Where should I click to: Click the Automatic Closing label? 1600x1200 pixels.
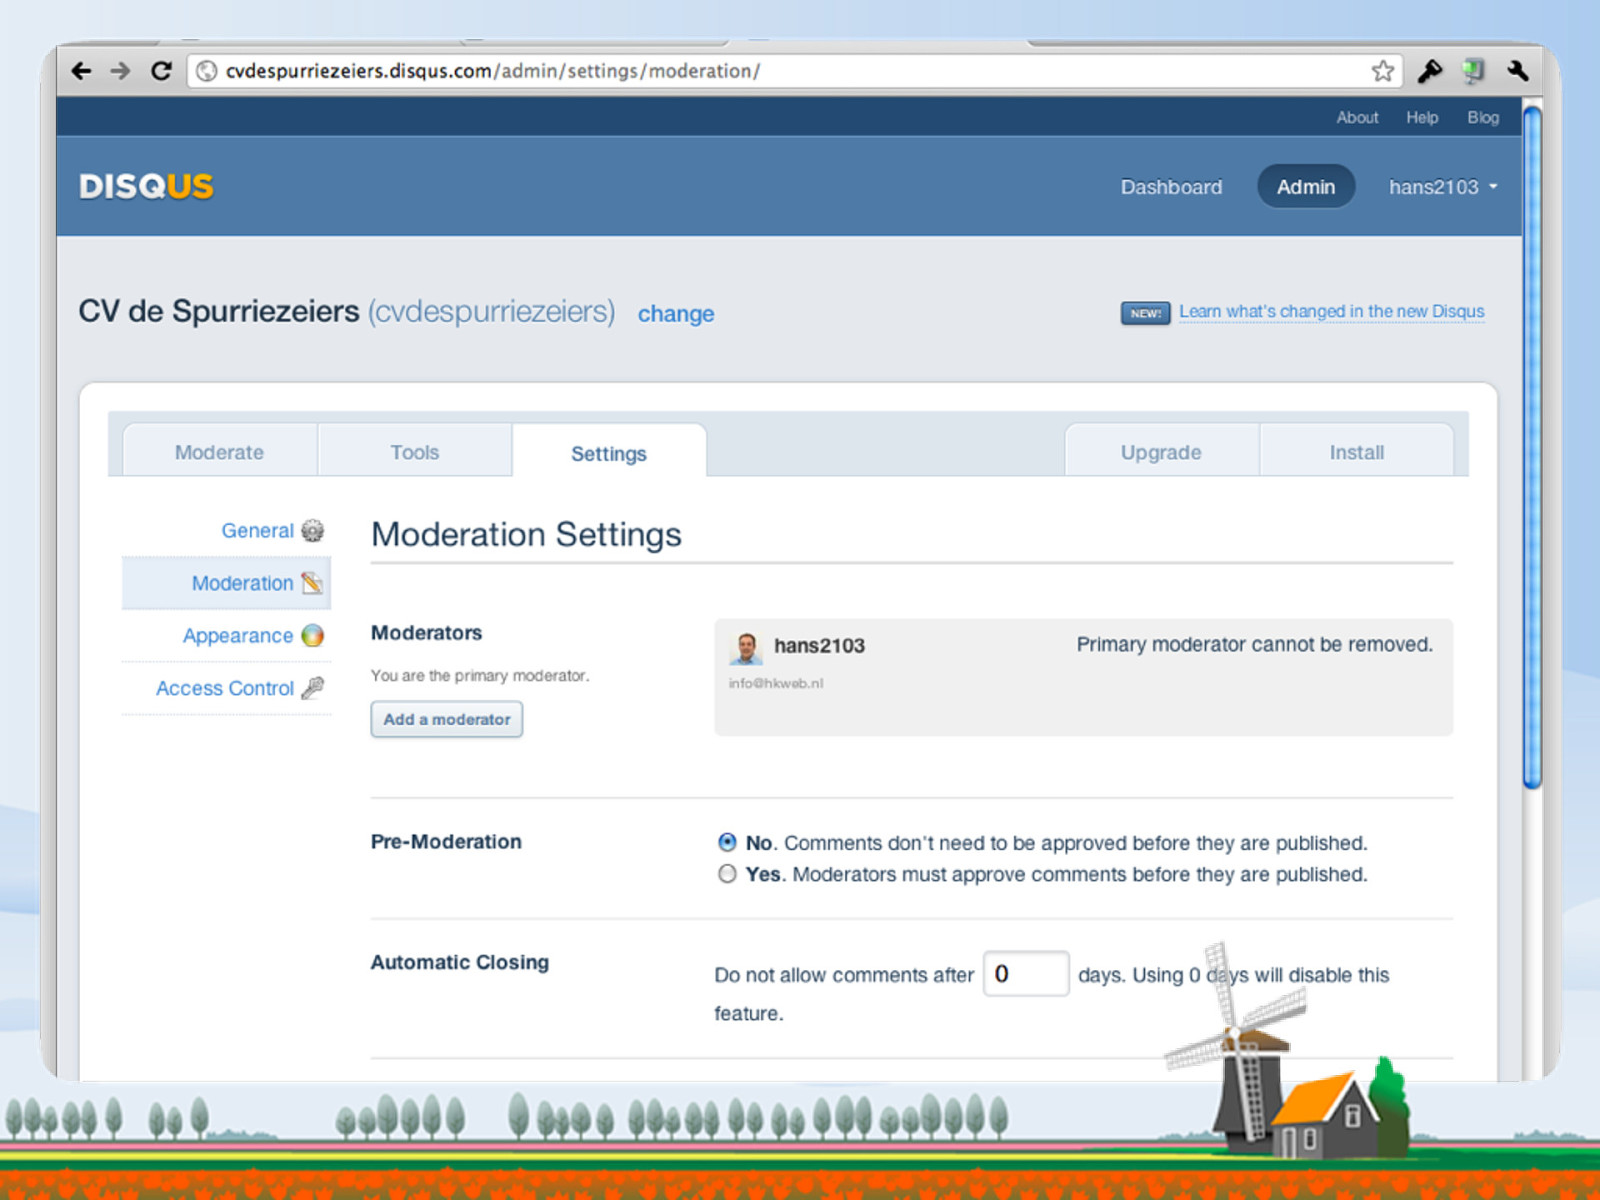tap(460, 962)
